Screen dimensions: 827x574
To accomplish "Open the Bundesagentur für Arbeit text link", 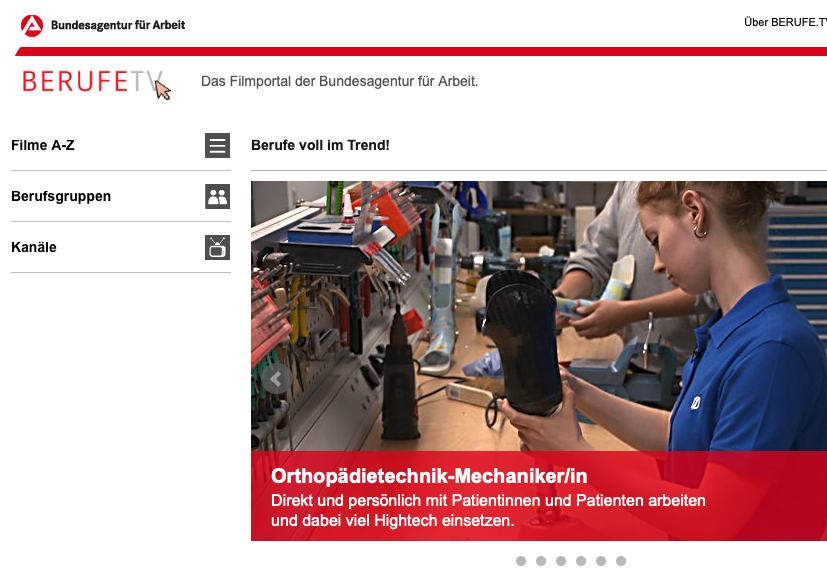I will pos(118,25).
